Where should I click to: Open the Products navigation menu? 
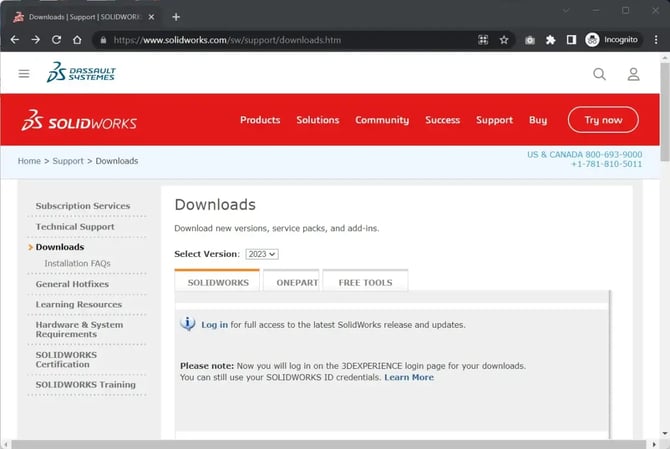(260, 120)
